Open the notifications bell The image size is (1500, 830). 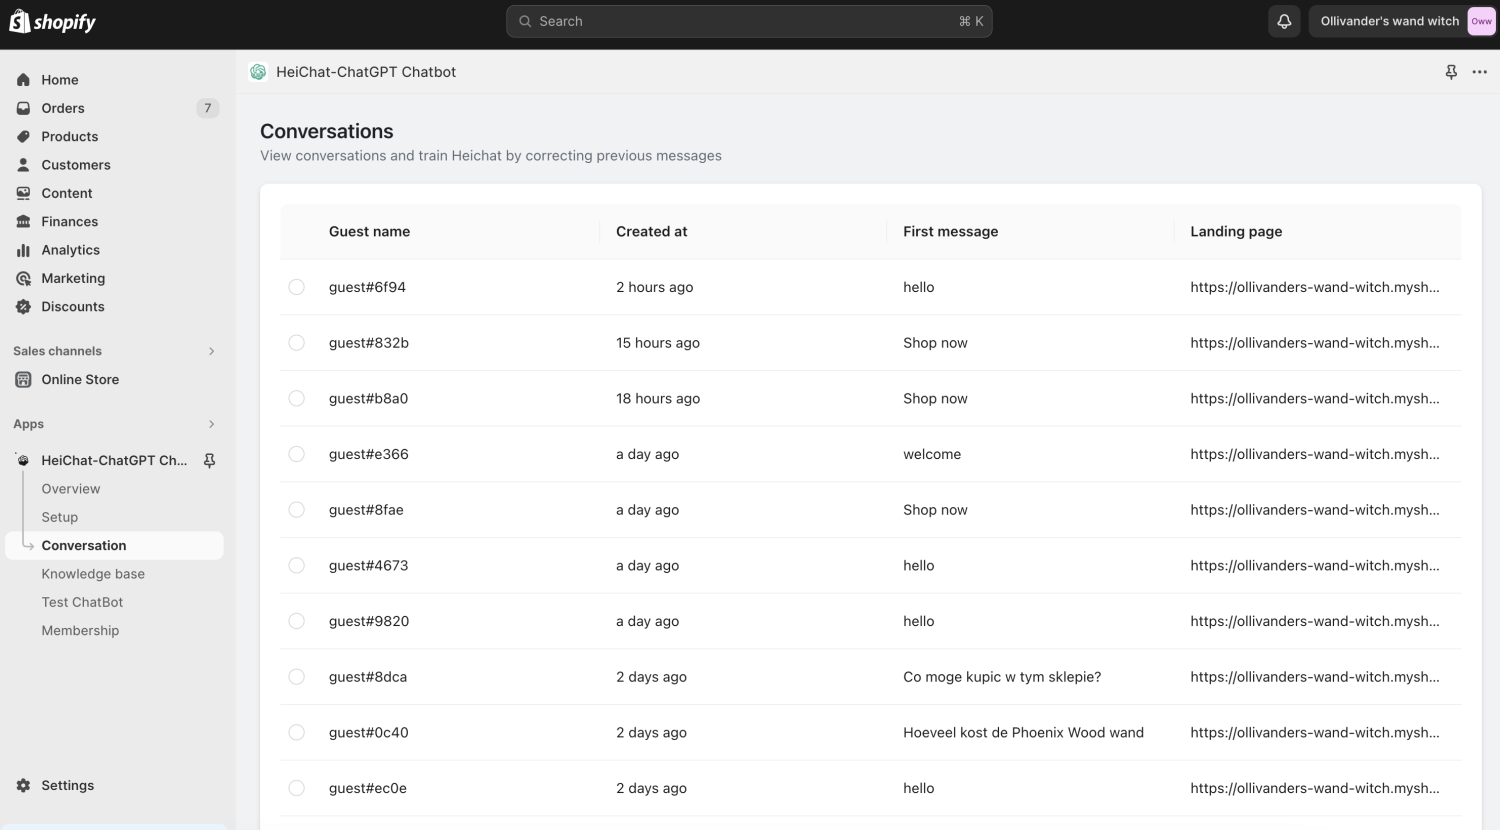1284,21
